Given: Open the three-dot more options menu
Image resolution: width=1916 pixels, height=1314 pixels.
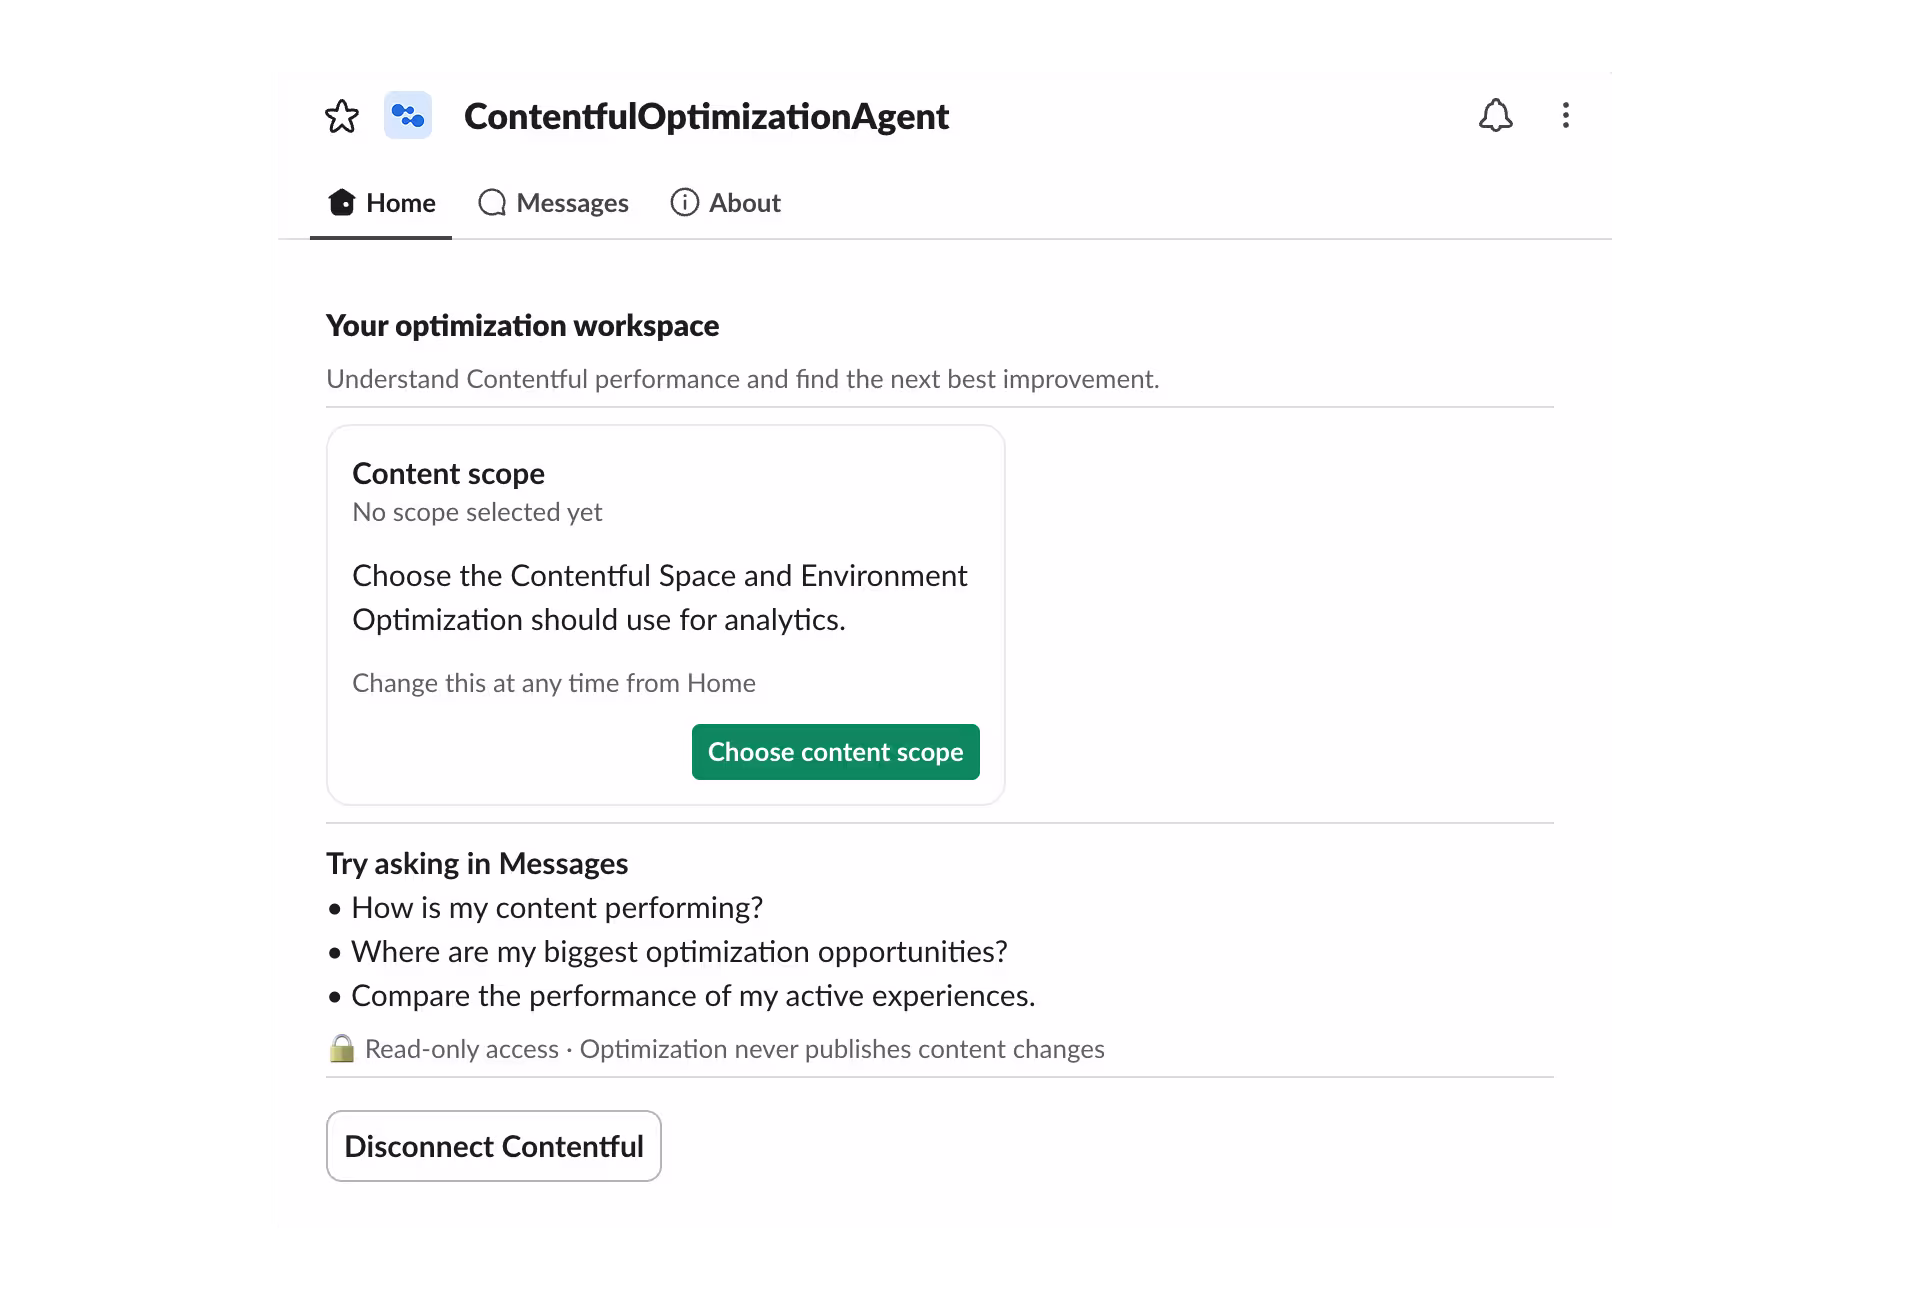Looking at the screenshot, I should [x=1566, y=116].
